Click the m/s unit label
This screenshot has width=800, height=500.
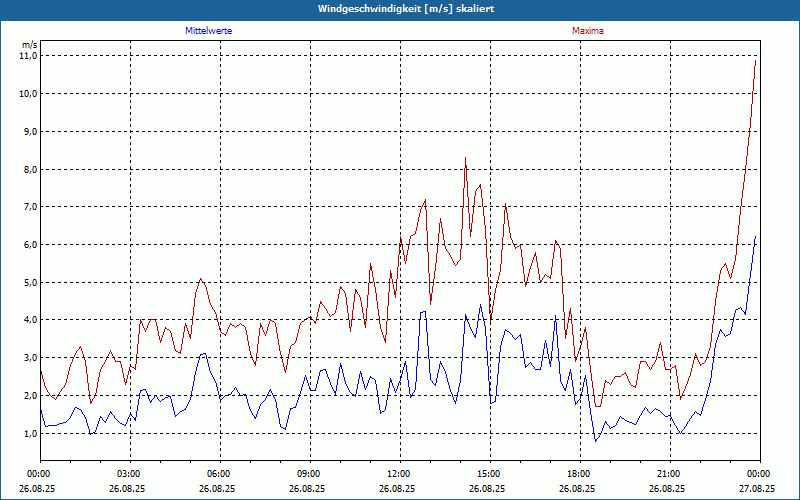coord(30,45)
